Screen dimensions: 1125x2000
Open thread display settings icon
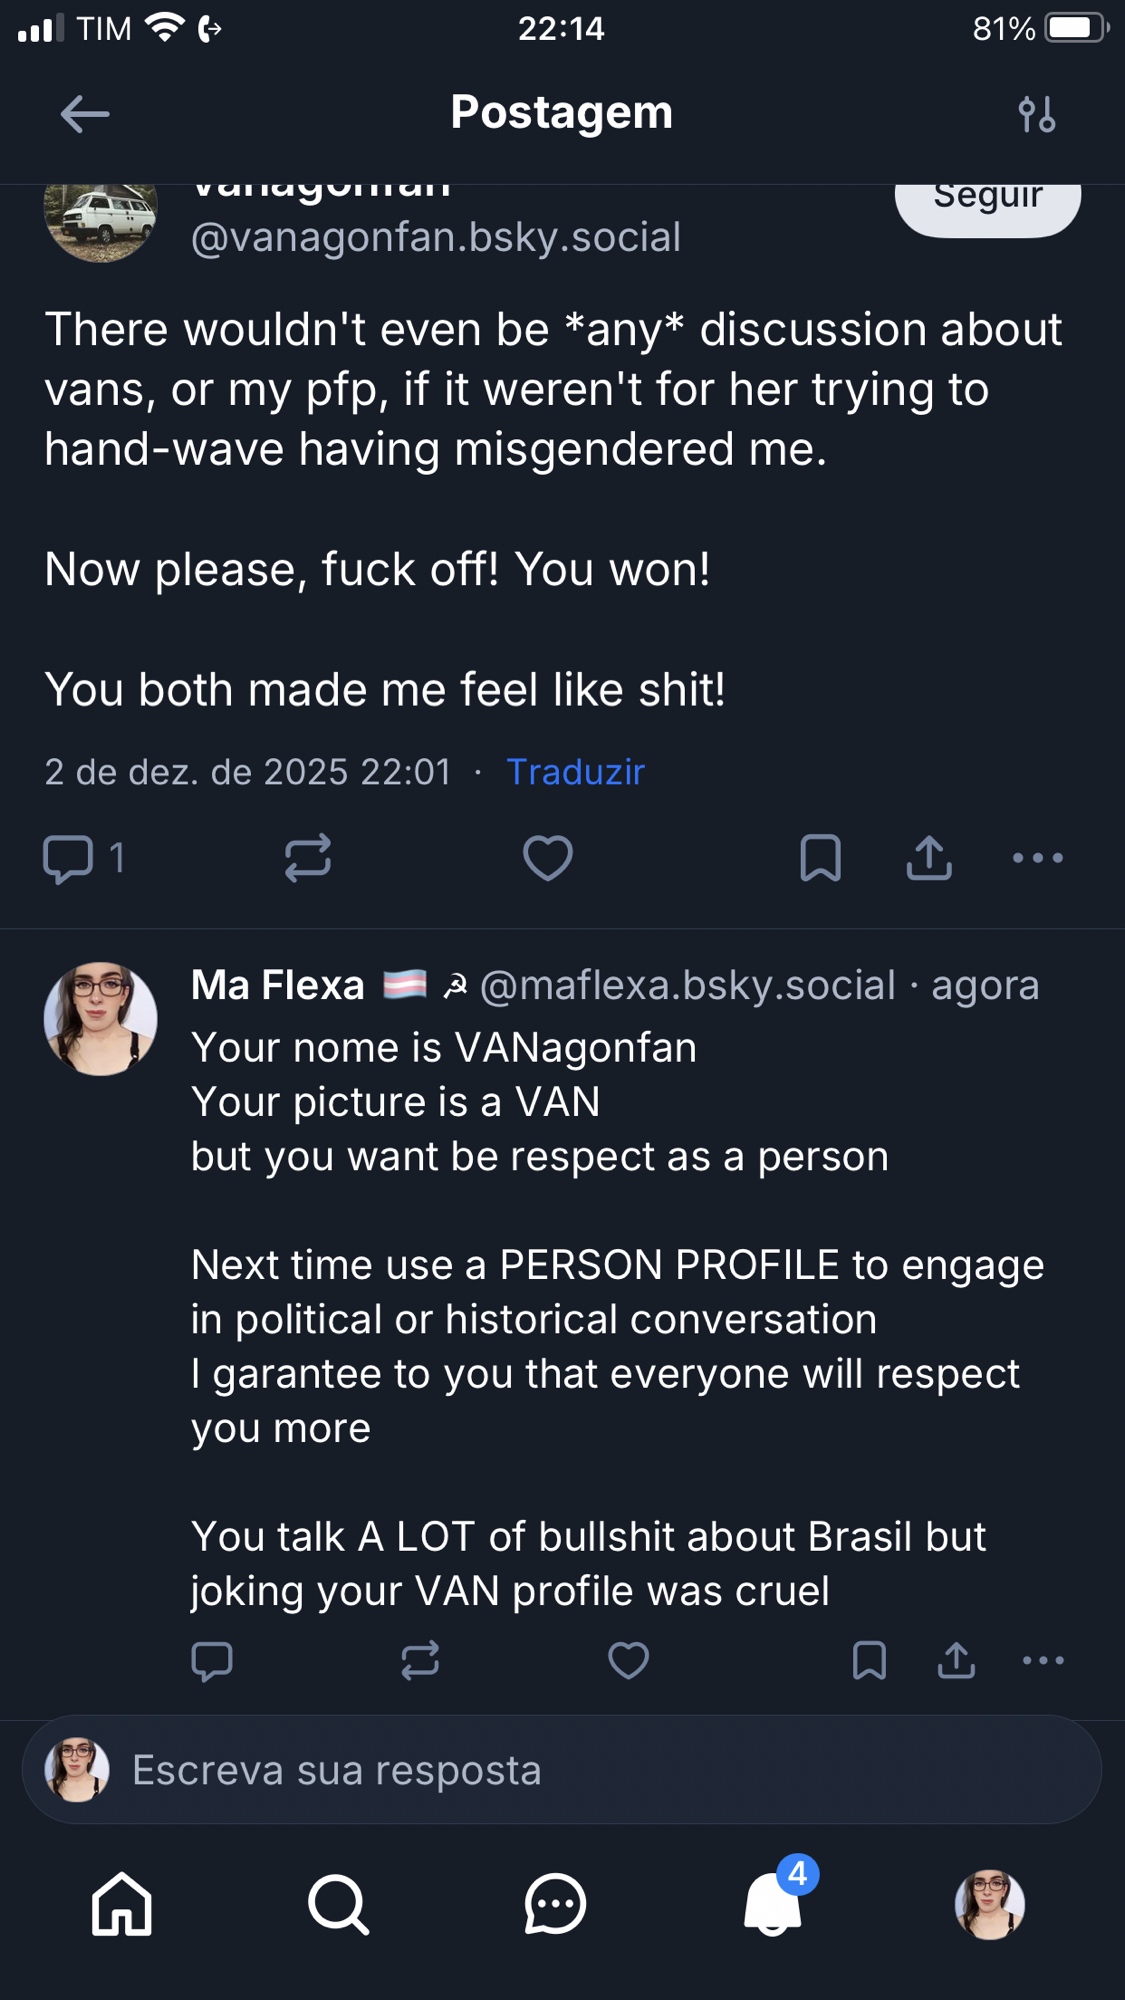pyautogui.click(x=1037, y=114)
